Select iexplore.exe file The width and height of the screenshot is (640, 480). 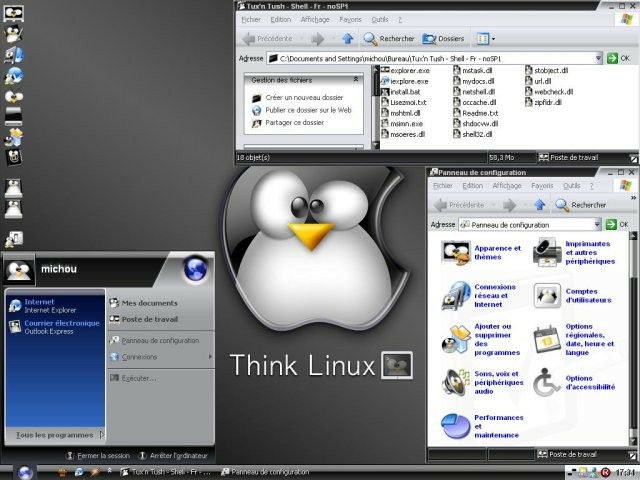(x=404, y=81)
